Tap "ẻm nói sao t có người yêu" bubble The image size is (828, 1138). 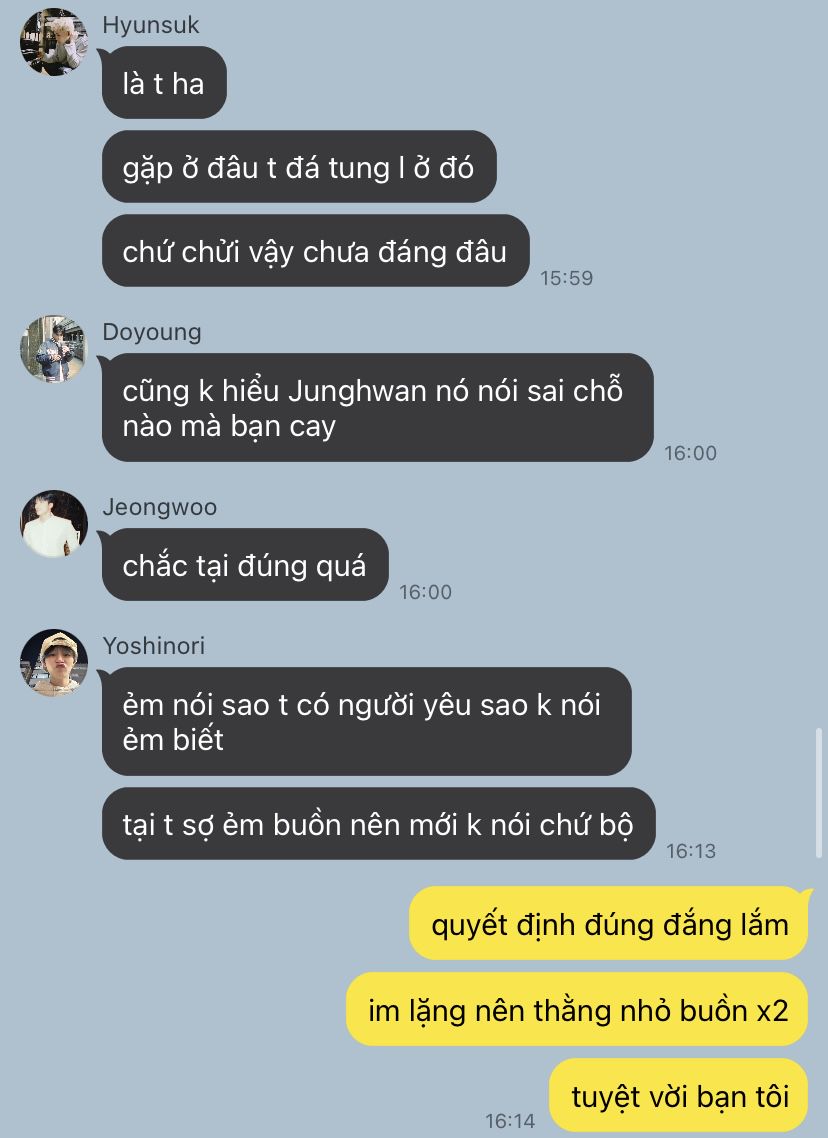[x=366, y=721]
